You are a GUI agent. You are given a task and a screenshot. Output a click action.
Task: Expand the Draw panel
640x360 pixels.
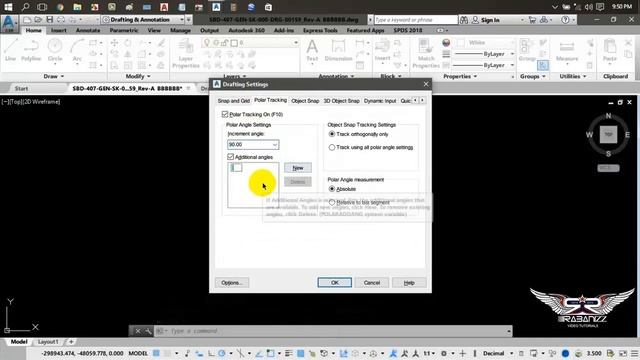[53, 76]
